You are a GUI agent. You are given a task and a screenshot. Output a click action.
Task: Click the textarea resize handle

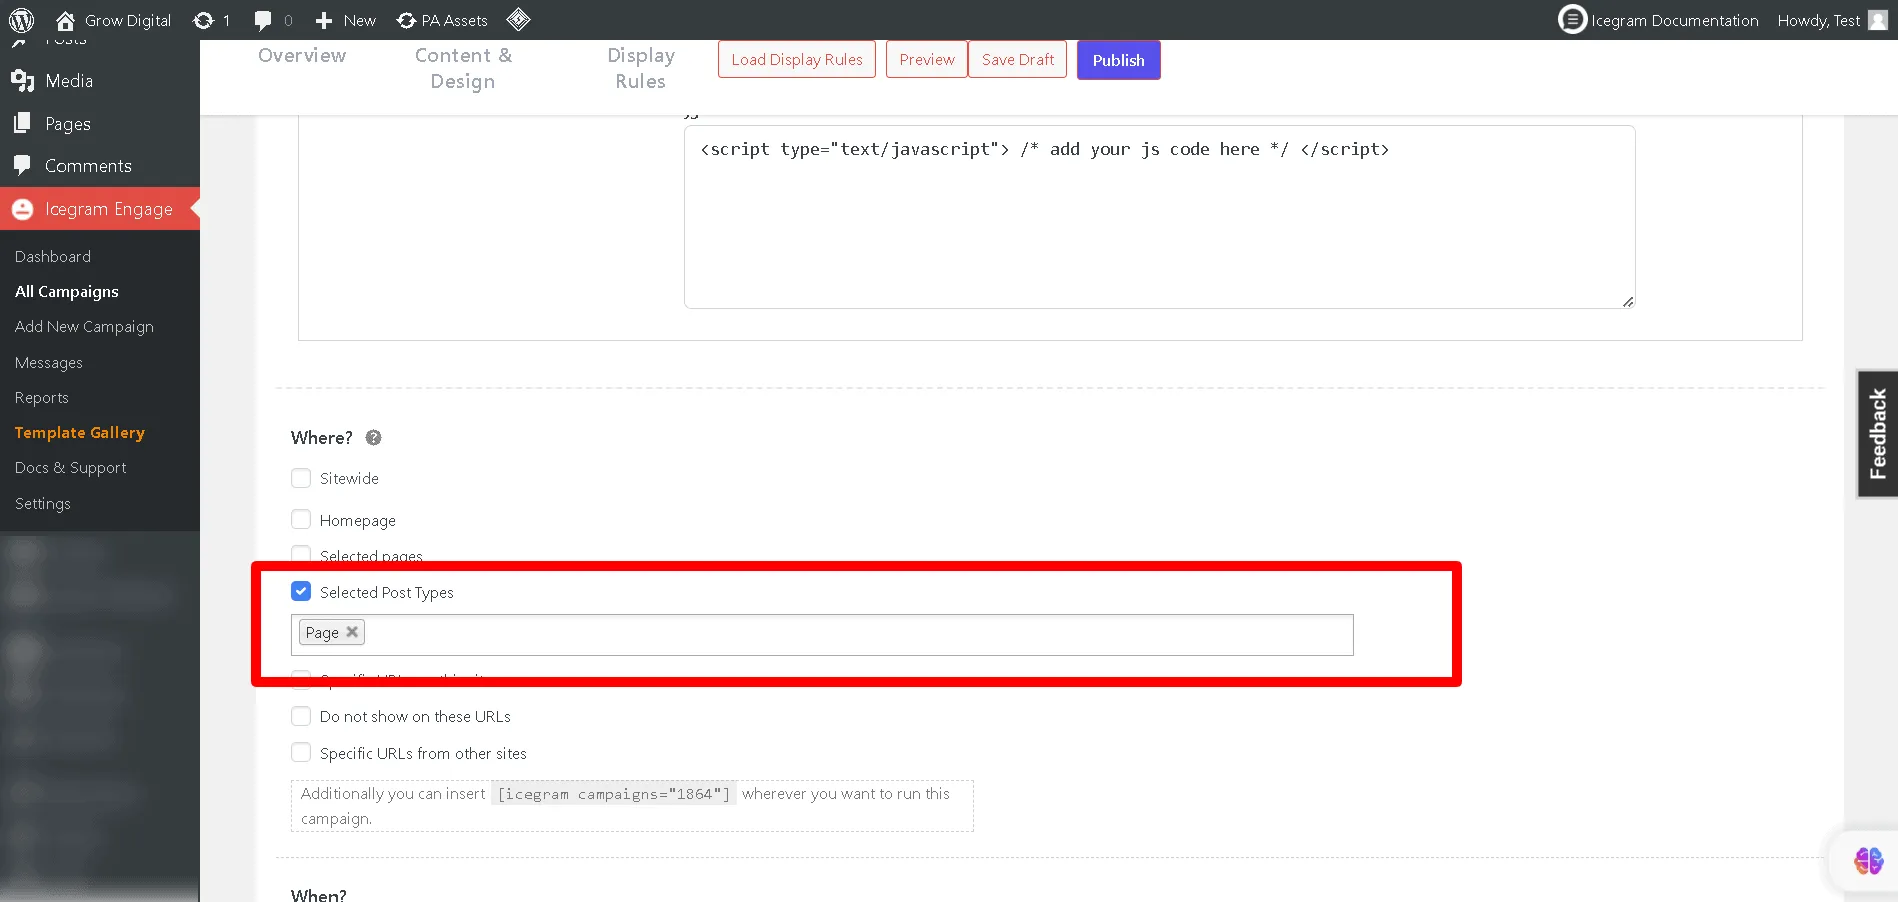click(x=1628, y=301)
